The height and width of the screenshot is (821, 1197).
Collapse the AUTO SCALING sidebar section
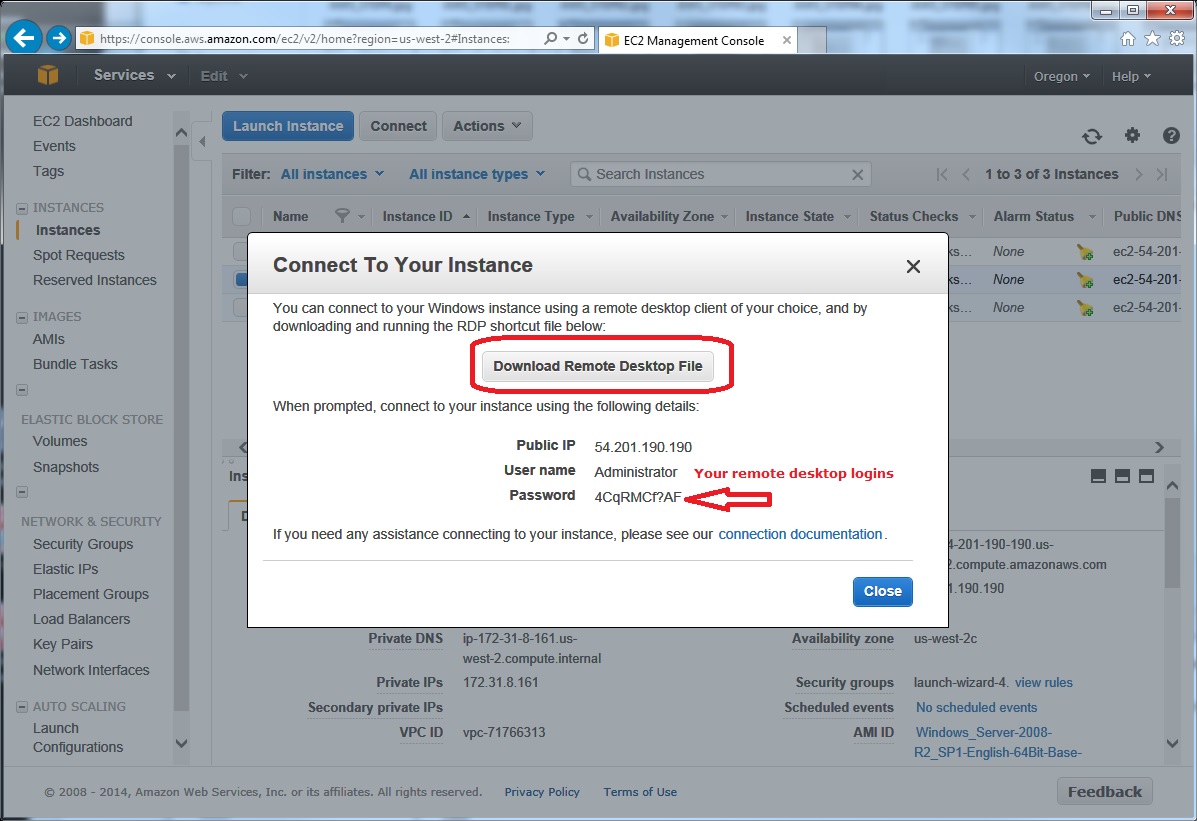tap(22, 707)
